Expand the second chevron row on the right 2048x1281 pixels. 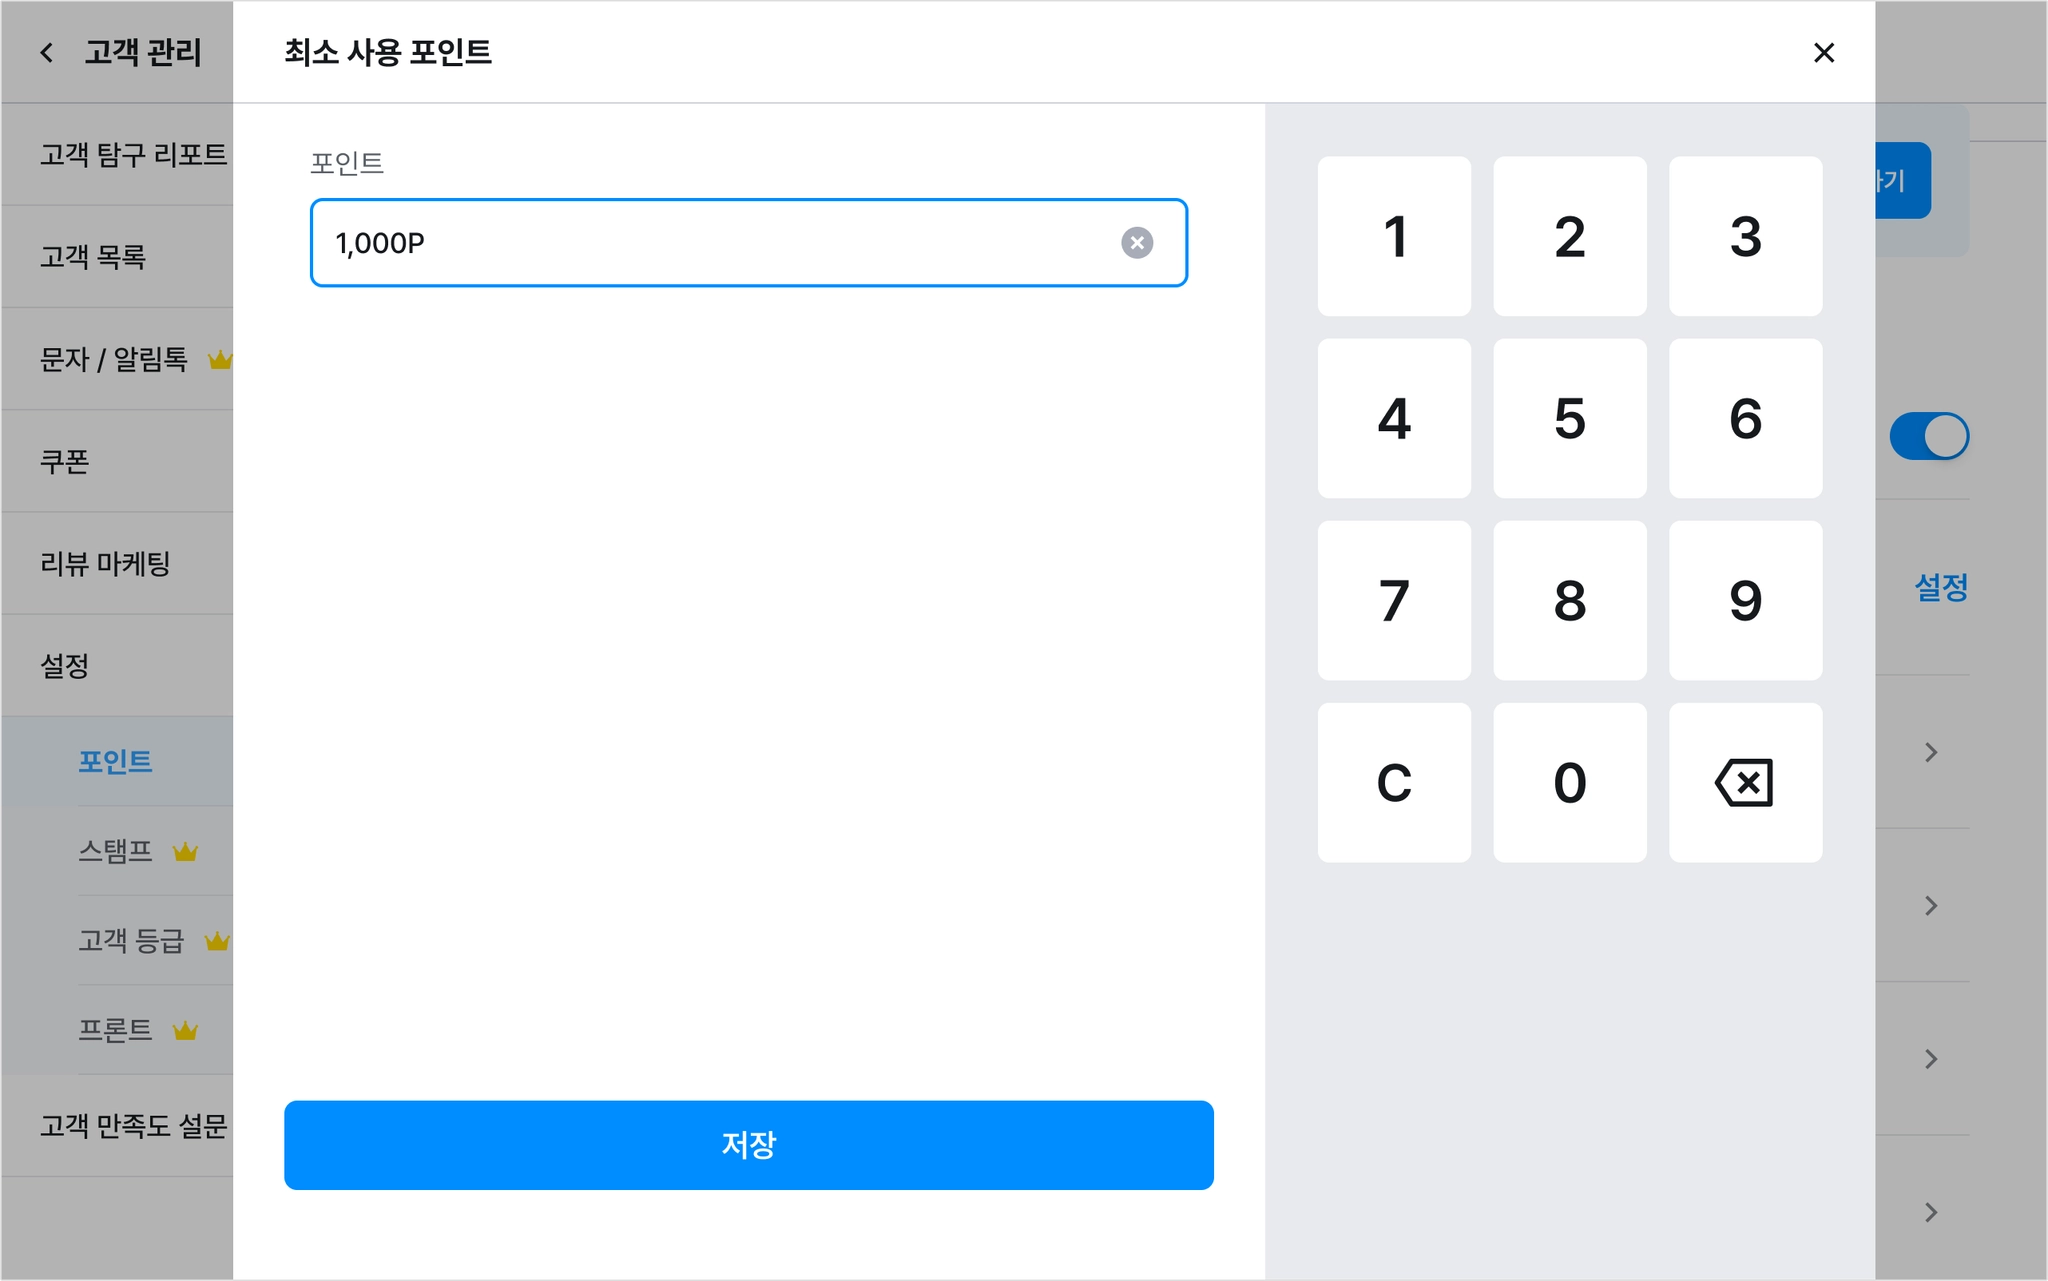click(x=1931, y=906)
